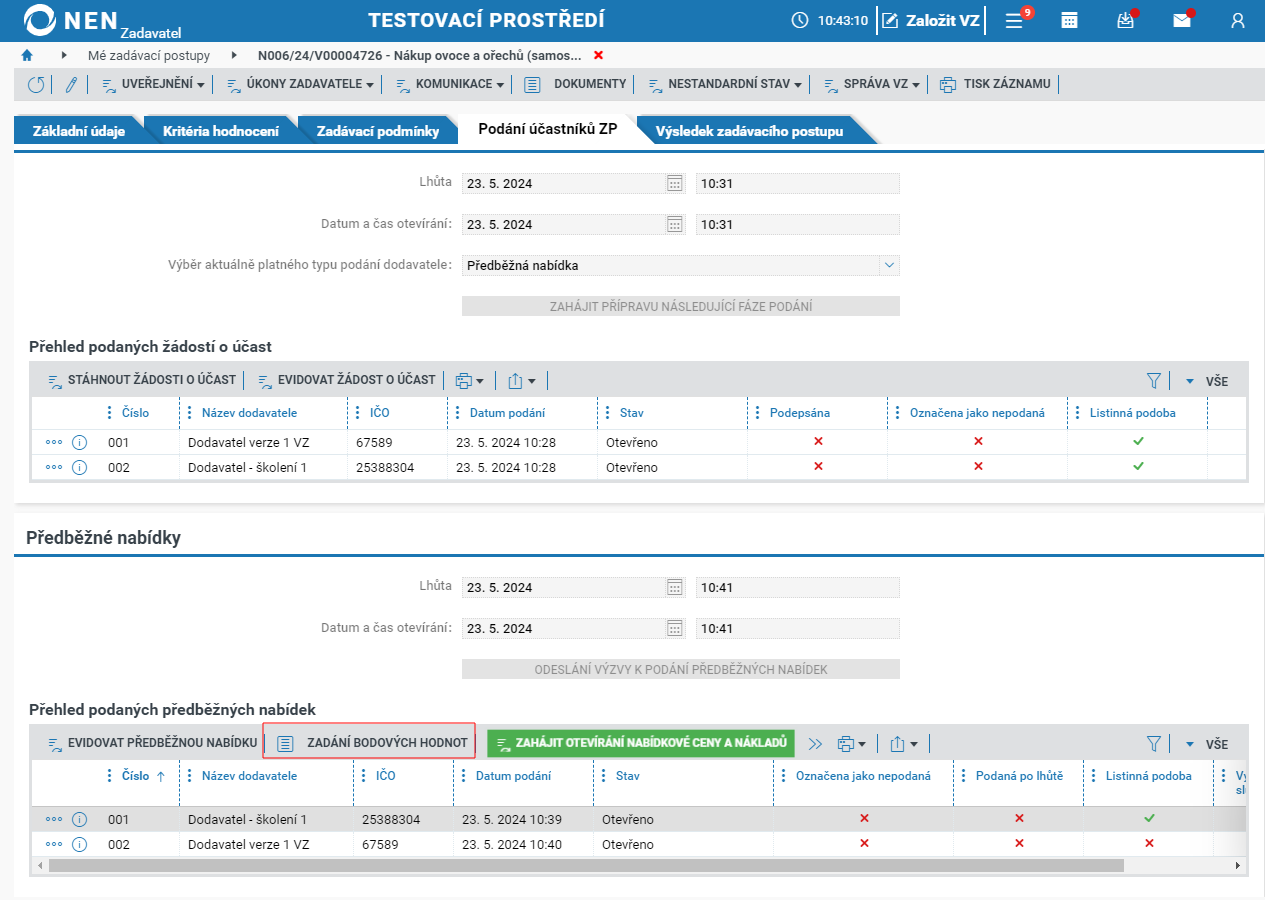Open the VŠE view dropdown for nabídky table
1265x900 pixels.
(1207, 744)
